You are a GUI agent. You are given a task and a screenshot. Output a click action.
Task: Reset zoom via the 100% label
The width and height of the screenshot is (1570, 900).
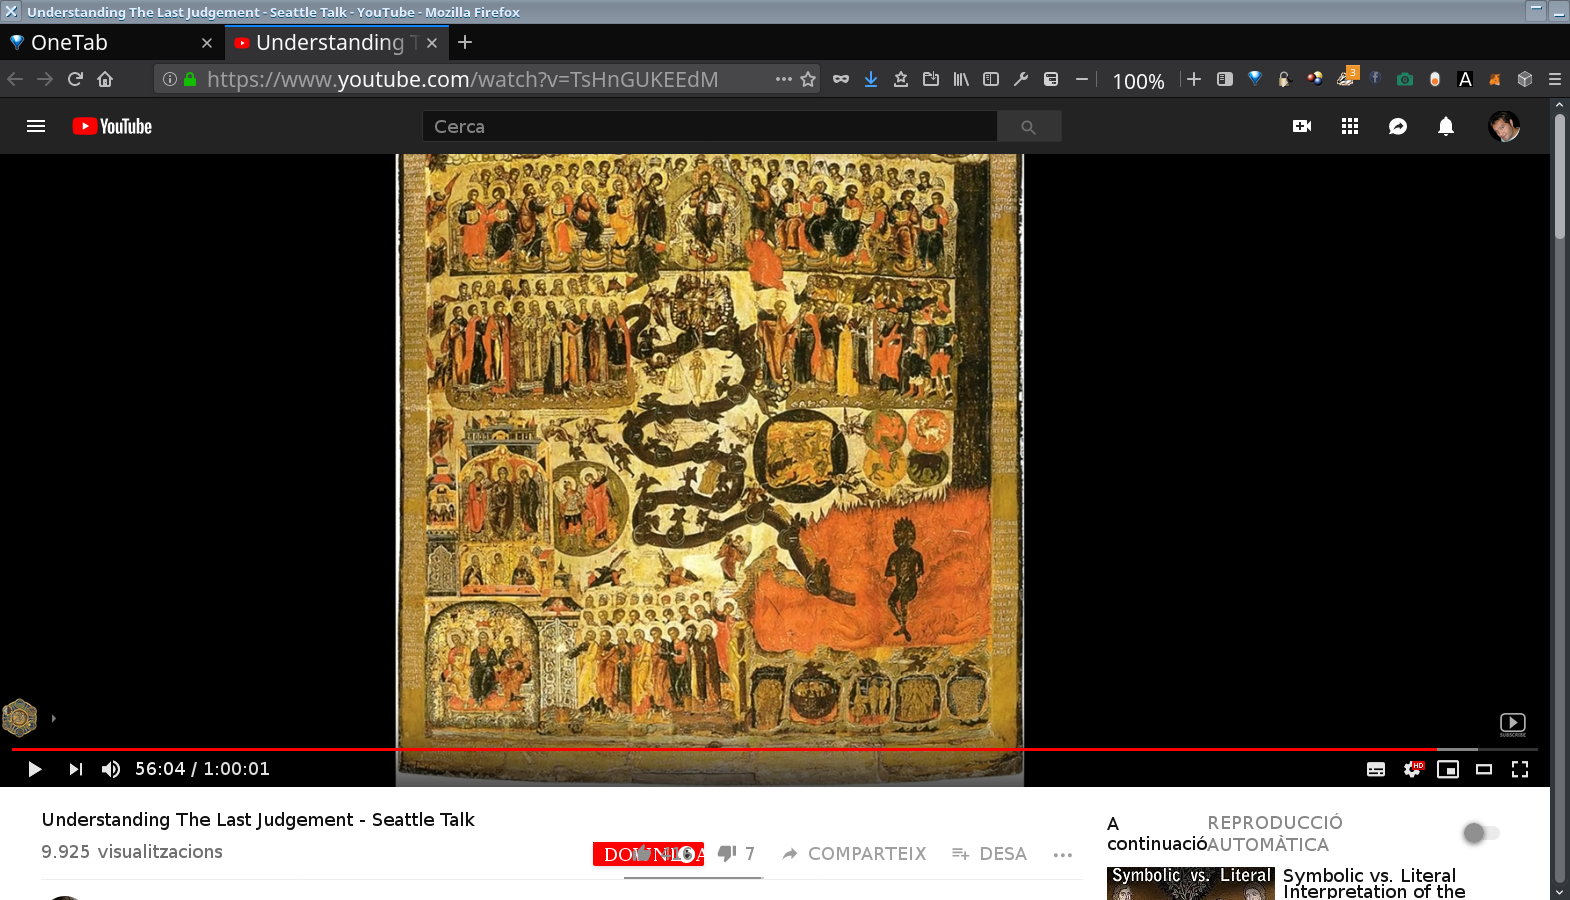pyautogui.click(x=1139, y=81)
